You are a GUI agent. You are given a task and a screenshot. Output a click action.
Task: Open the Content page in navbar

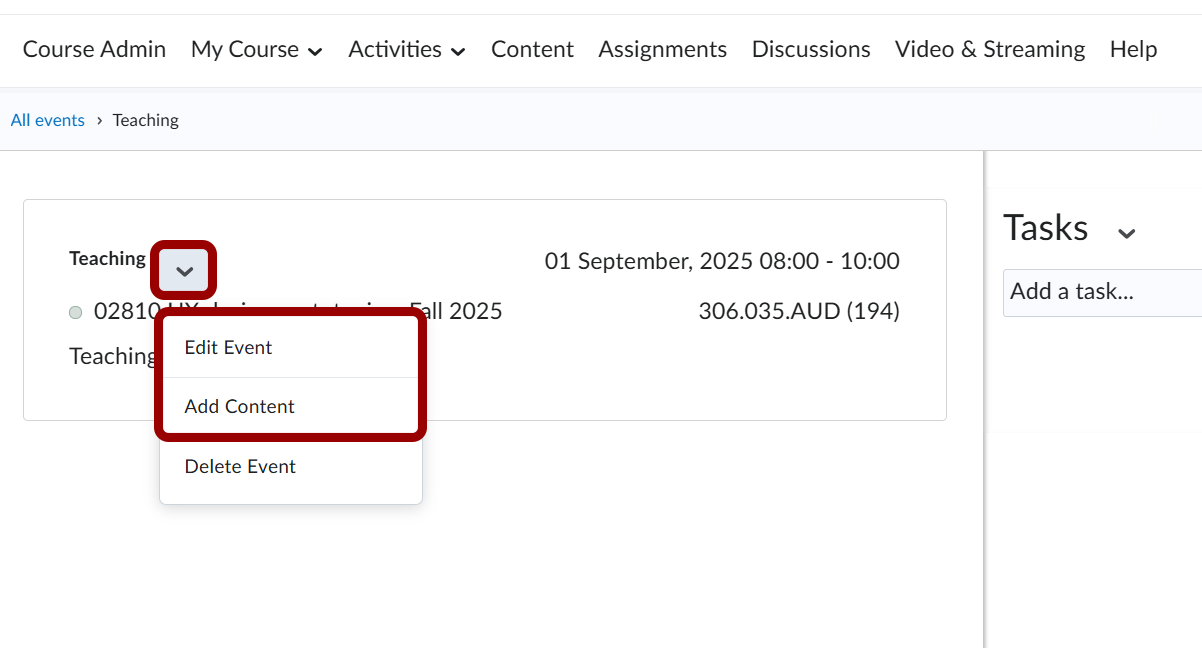pyautogui.click(x=532, y=49)
